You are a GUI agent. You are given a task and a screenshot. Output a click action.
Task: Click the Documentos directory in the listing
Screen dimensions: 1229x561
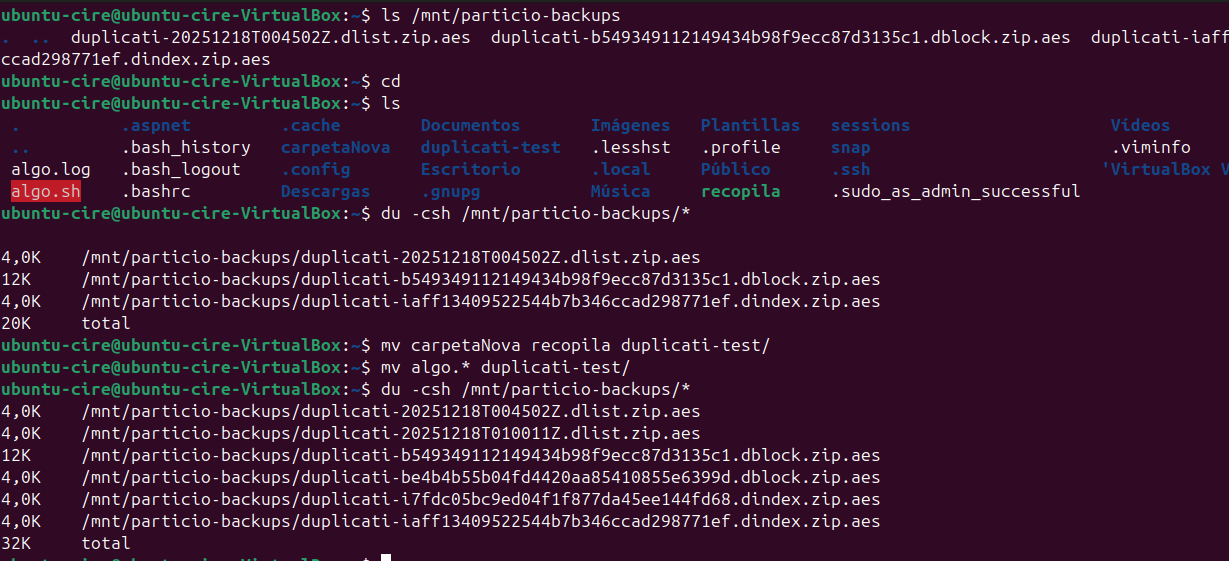[x=470, y=125]
